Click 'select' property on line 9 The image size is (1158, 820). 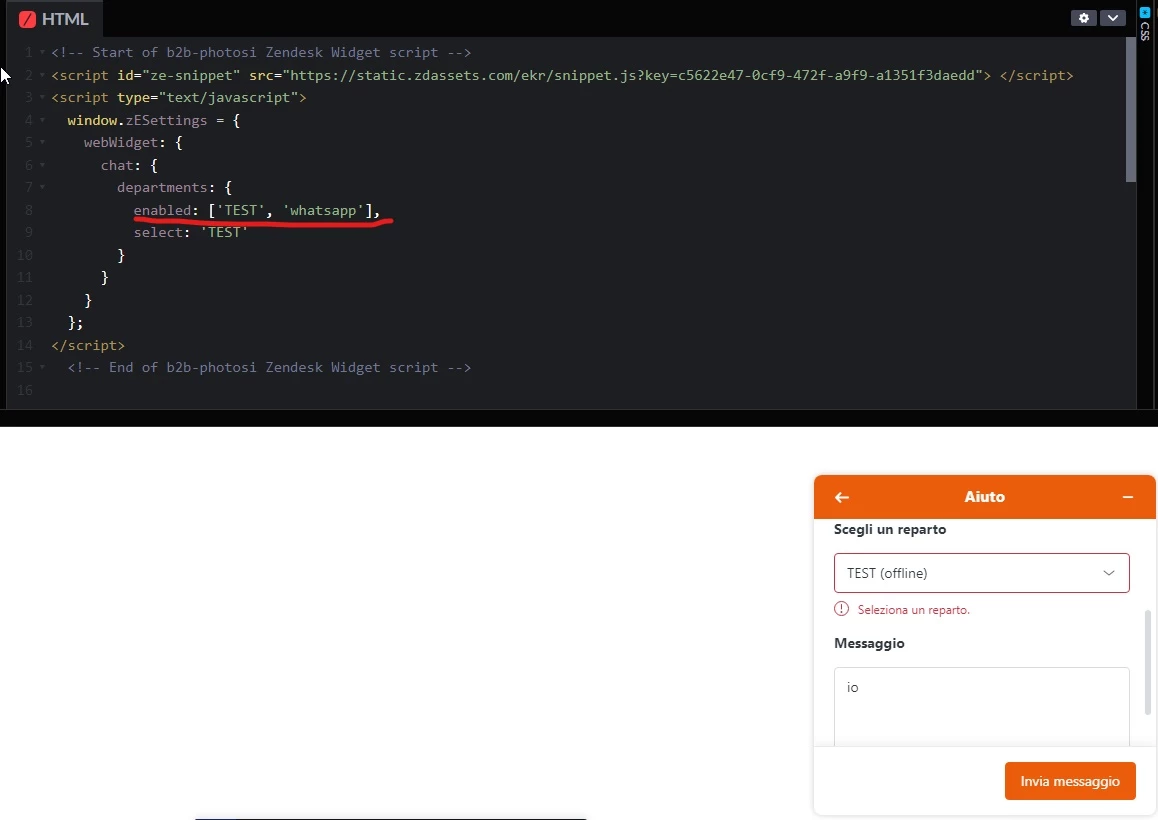[158, 232]
